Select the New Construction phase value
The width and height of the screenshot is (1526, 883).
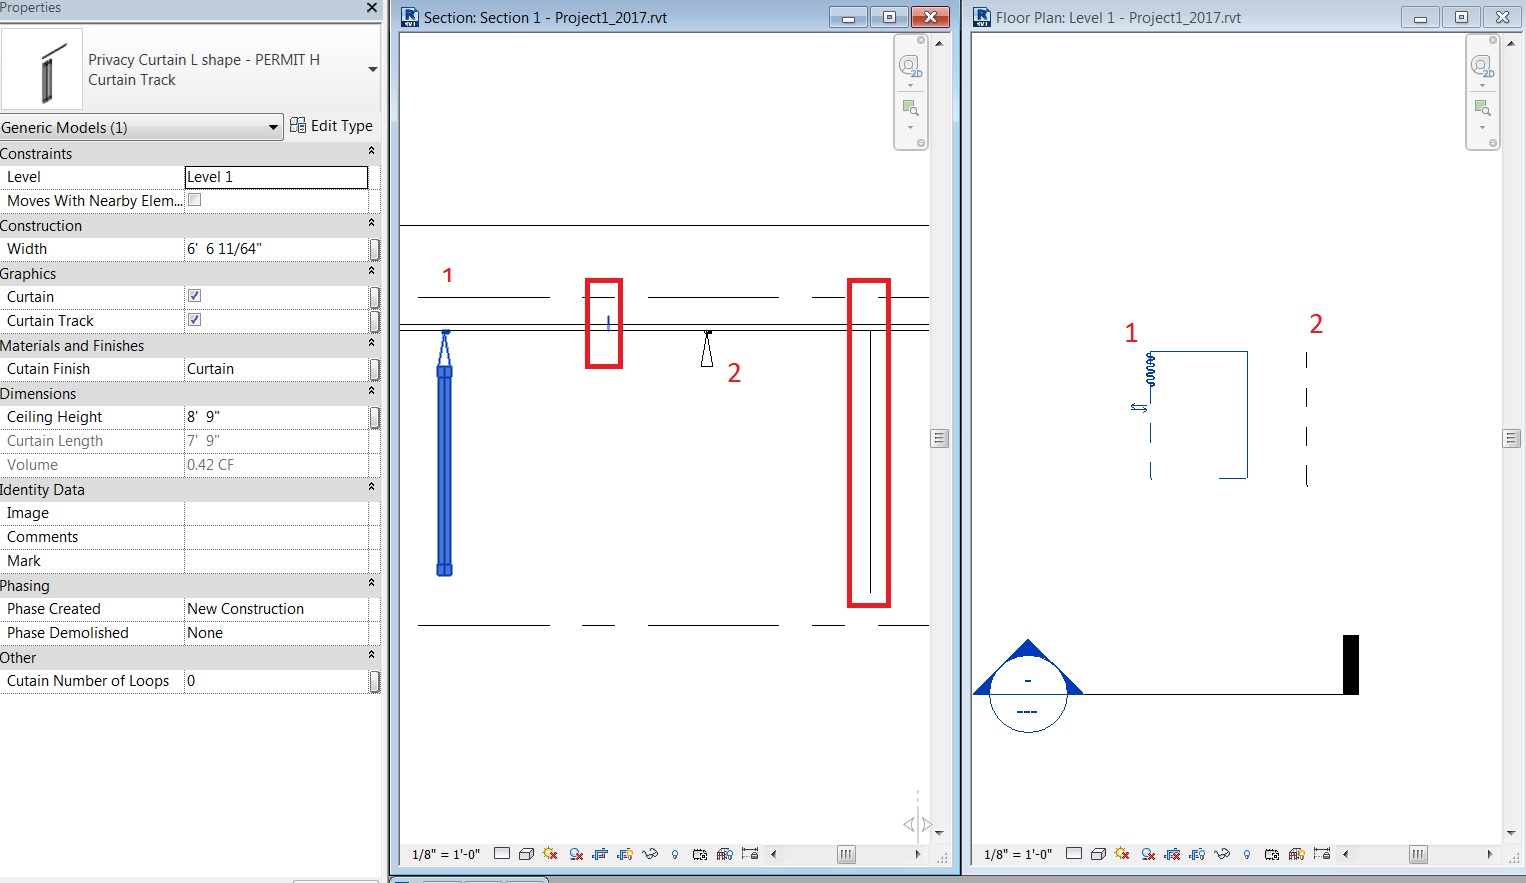(x=245, y=608)
